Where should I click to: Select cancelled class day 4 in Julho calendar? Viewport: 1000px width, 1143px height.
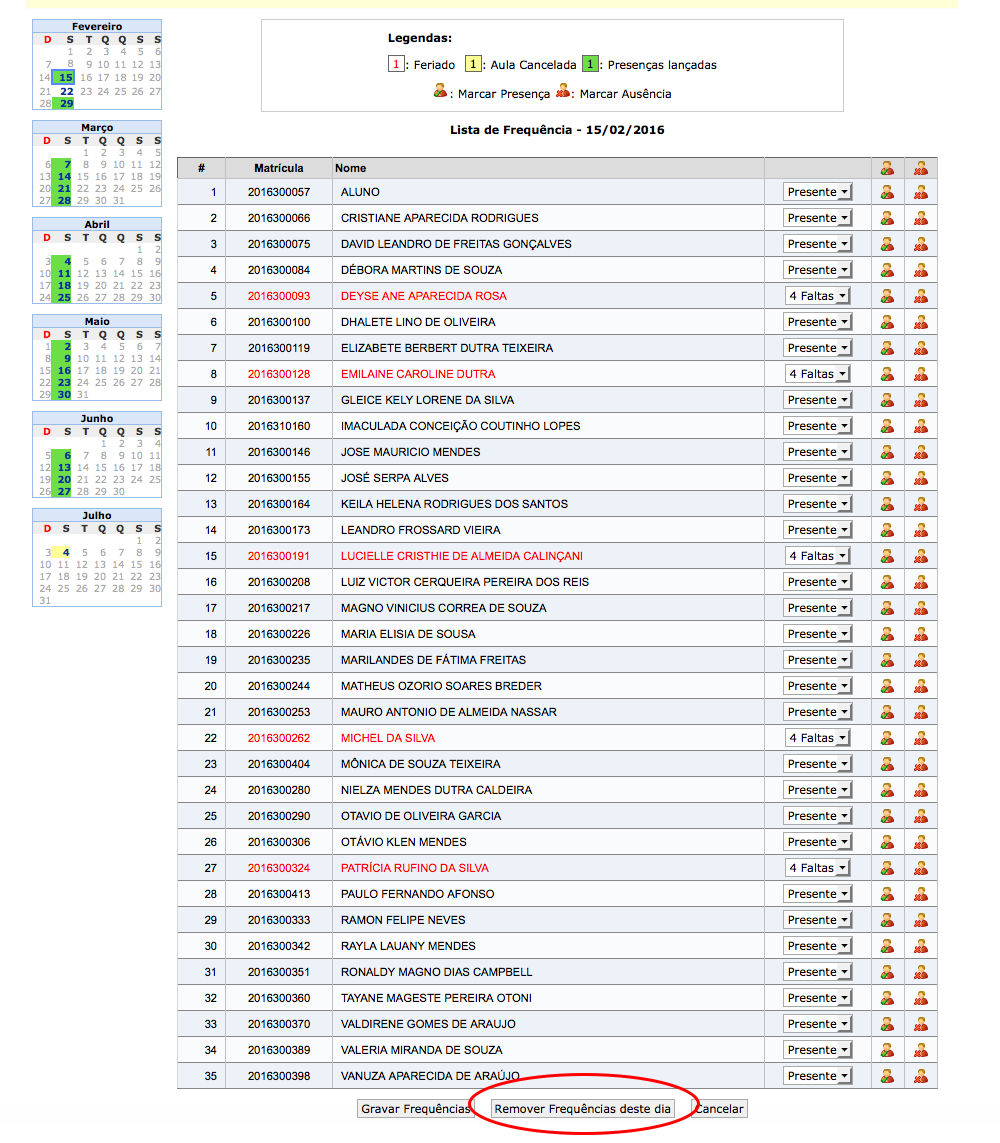pos(66,552)
